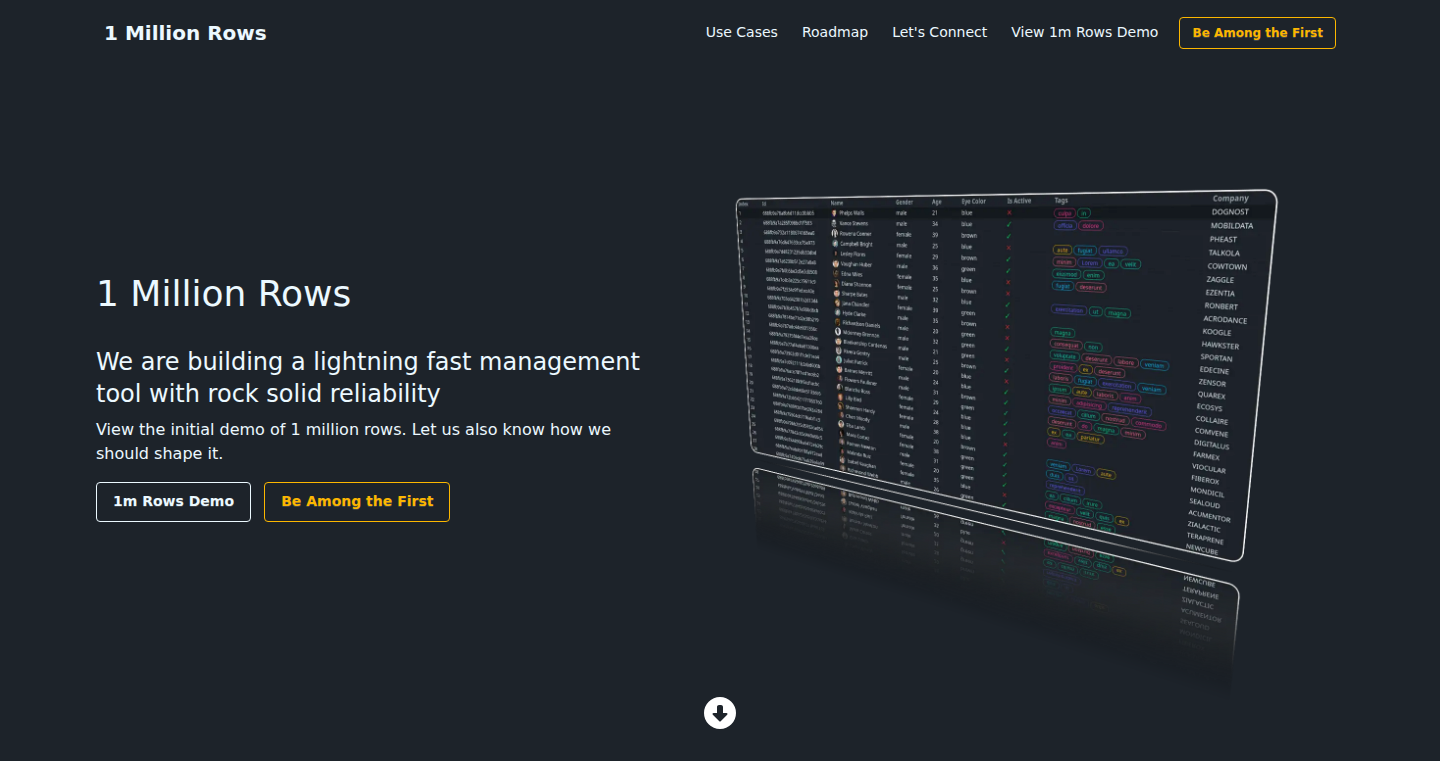Click the QUAREX company cell in preview
The image size is (1440, 761).
coord(1211,395)
